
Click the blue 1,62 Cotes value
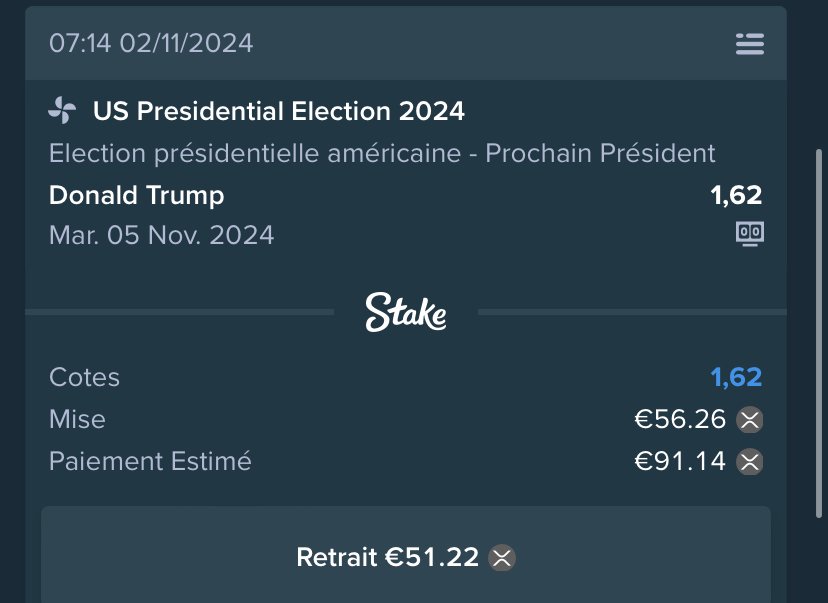[736, 378]
